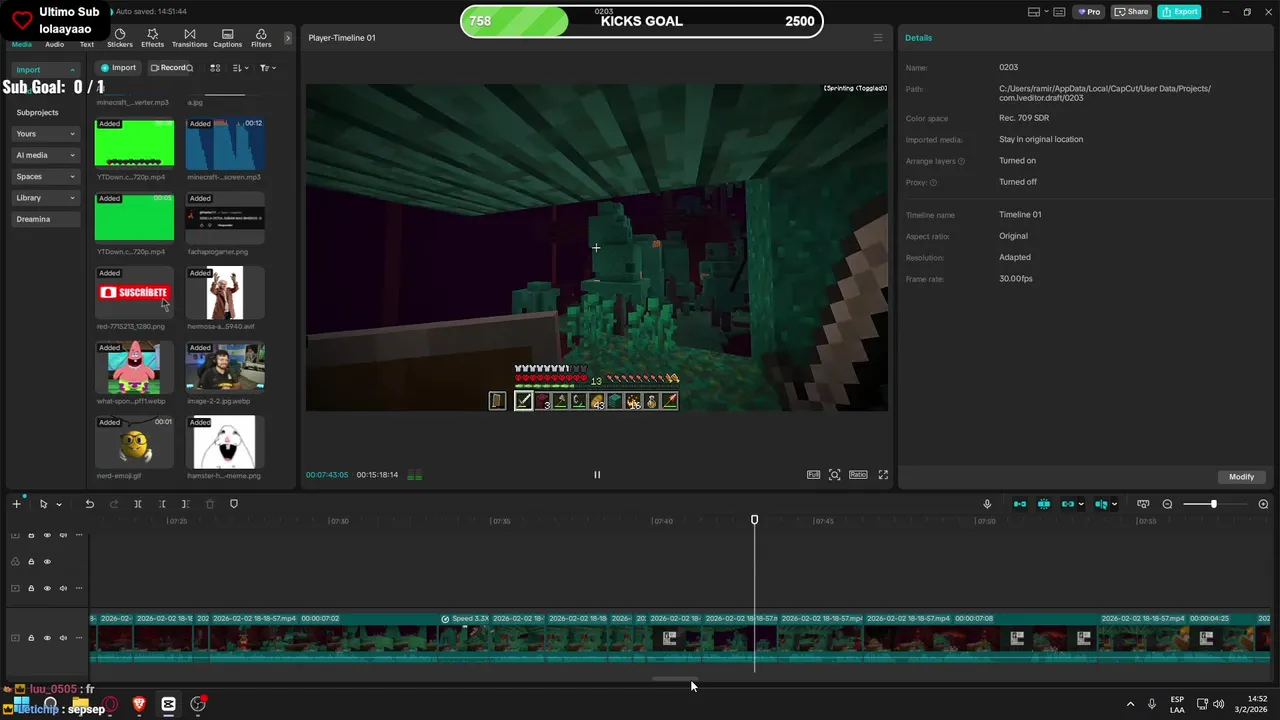The image size is (1280, 720).
Task: Take a snapshot of the preview frame
Action: click(835, 475)
